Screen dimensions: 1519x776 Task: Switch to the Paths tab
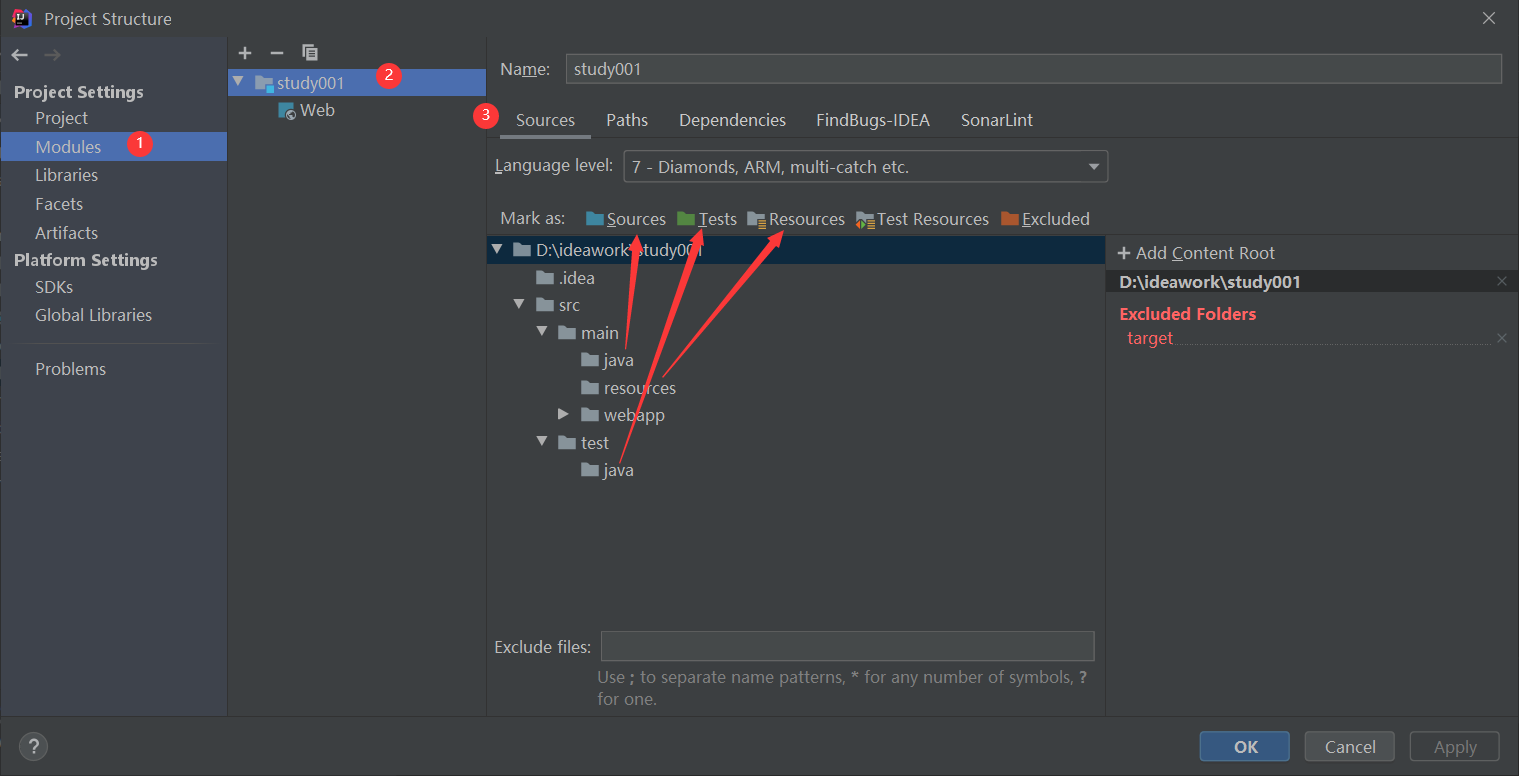tap(627, 120)
